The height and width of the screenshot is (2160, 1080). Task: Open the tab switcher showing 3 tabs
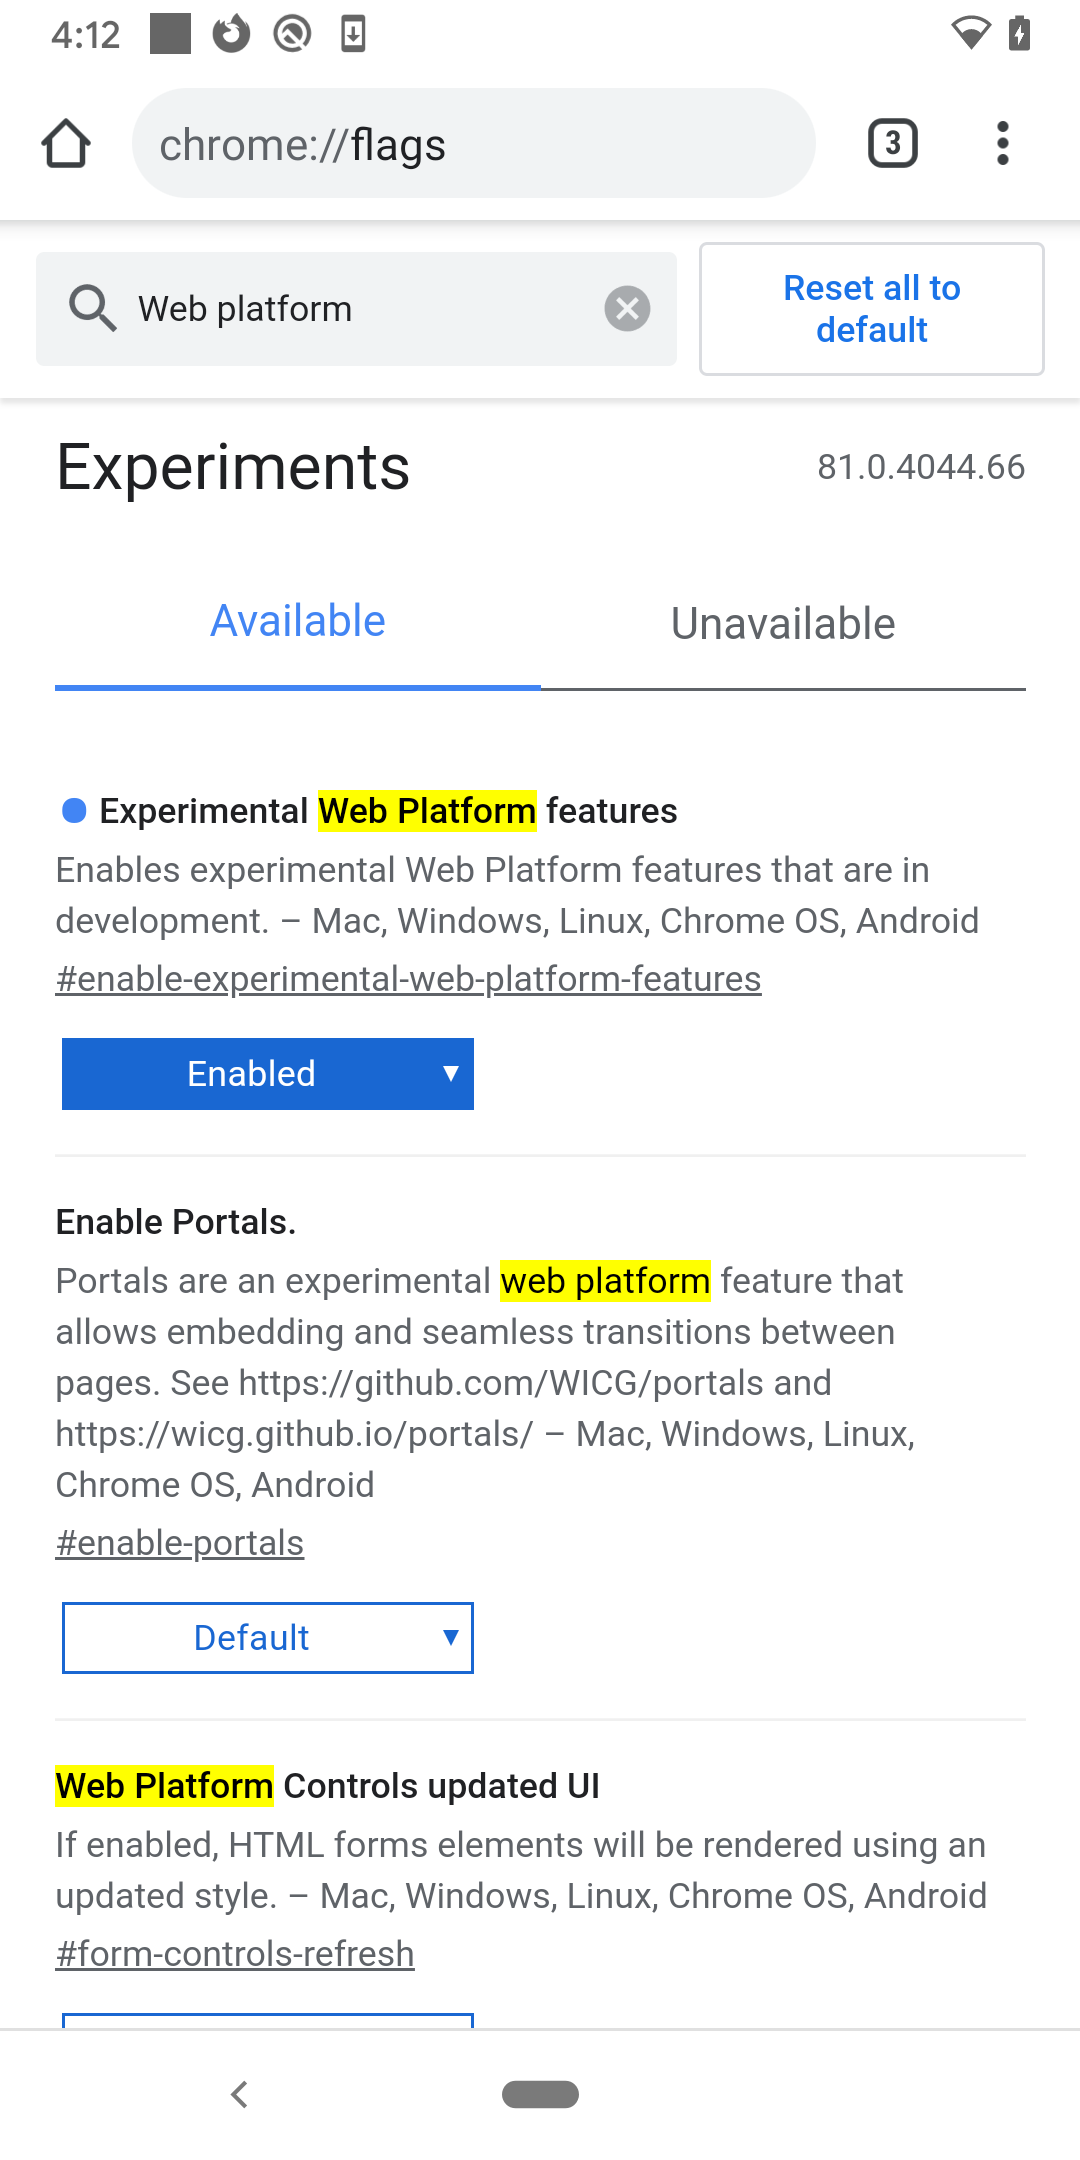coord(890,143)
